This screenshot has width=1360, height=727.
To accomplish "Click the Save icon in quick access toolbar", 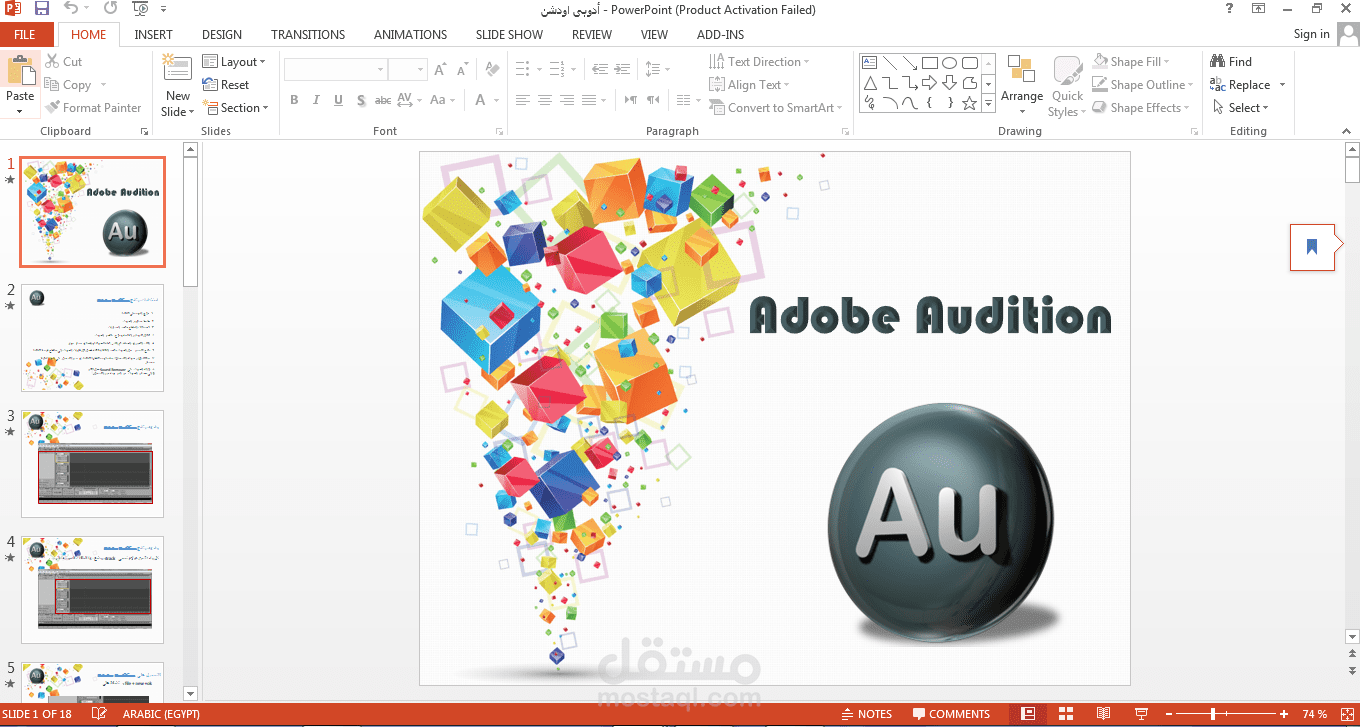I will pyautogui.click(x=42, y=9).
